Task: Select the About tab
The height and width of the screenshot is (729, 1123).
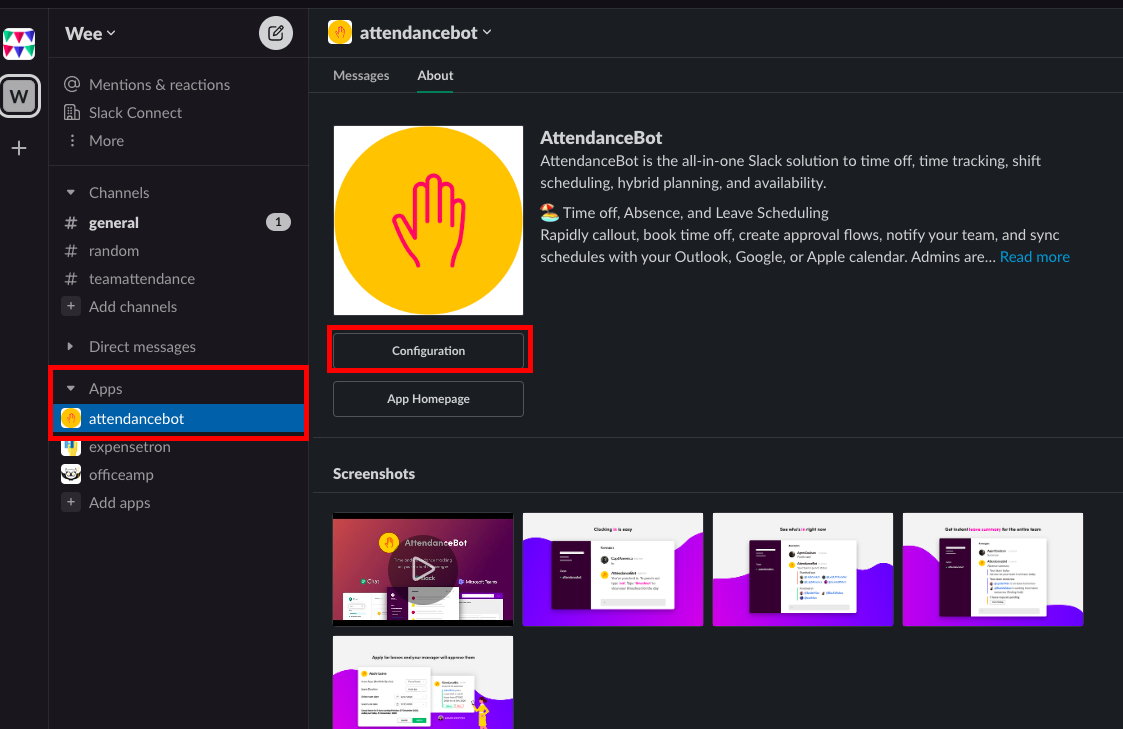Action: coord(435,75)
